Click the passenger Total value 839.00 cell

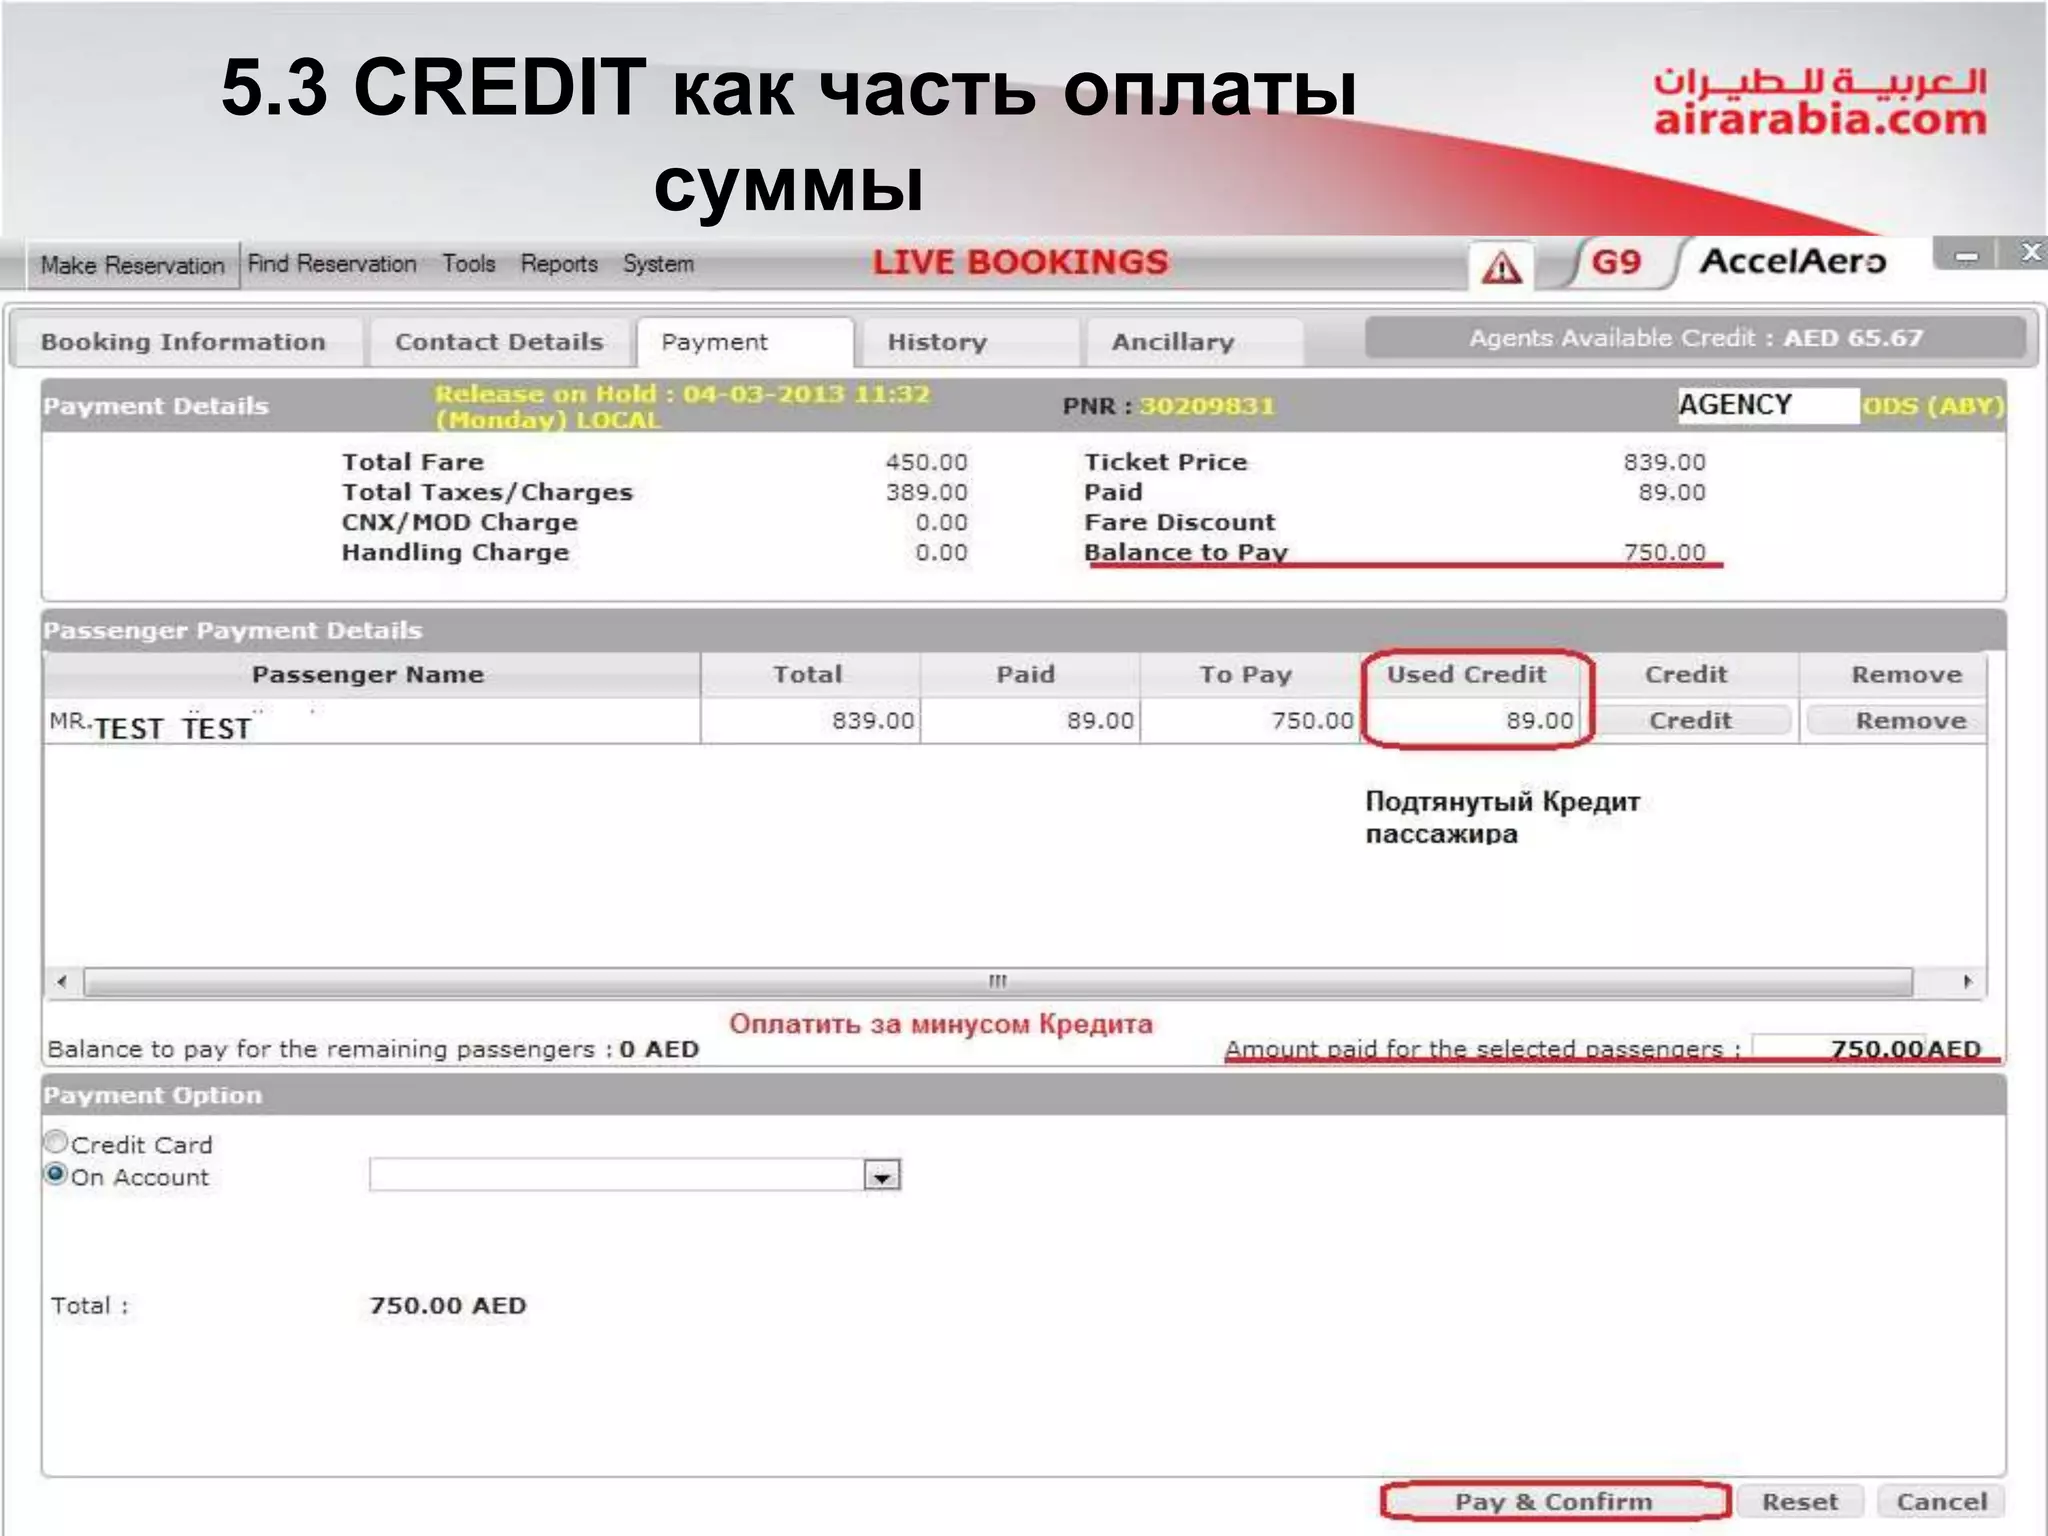809,720
